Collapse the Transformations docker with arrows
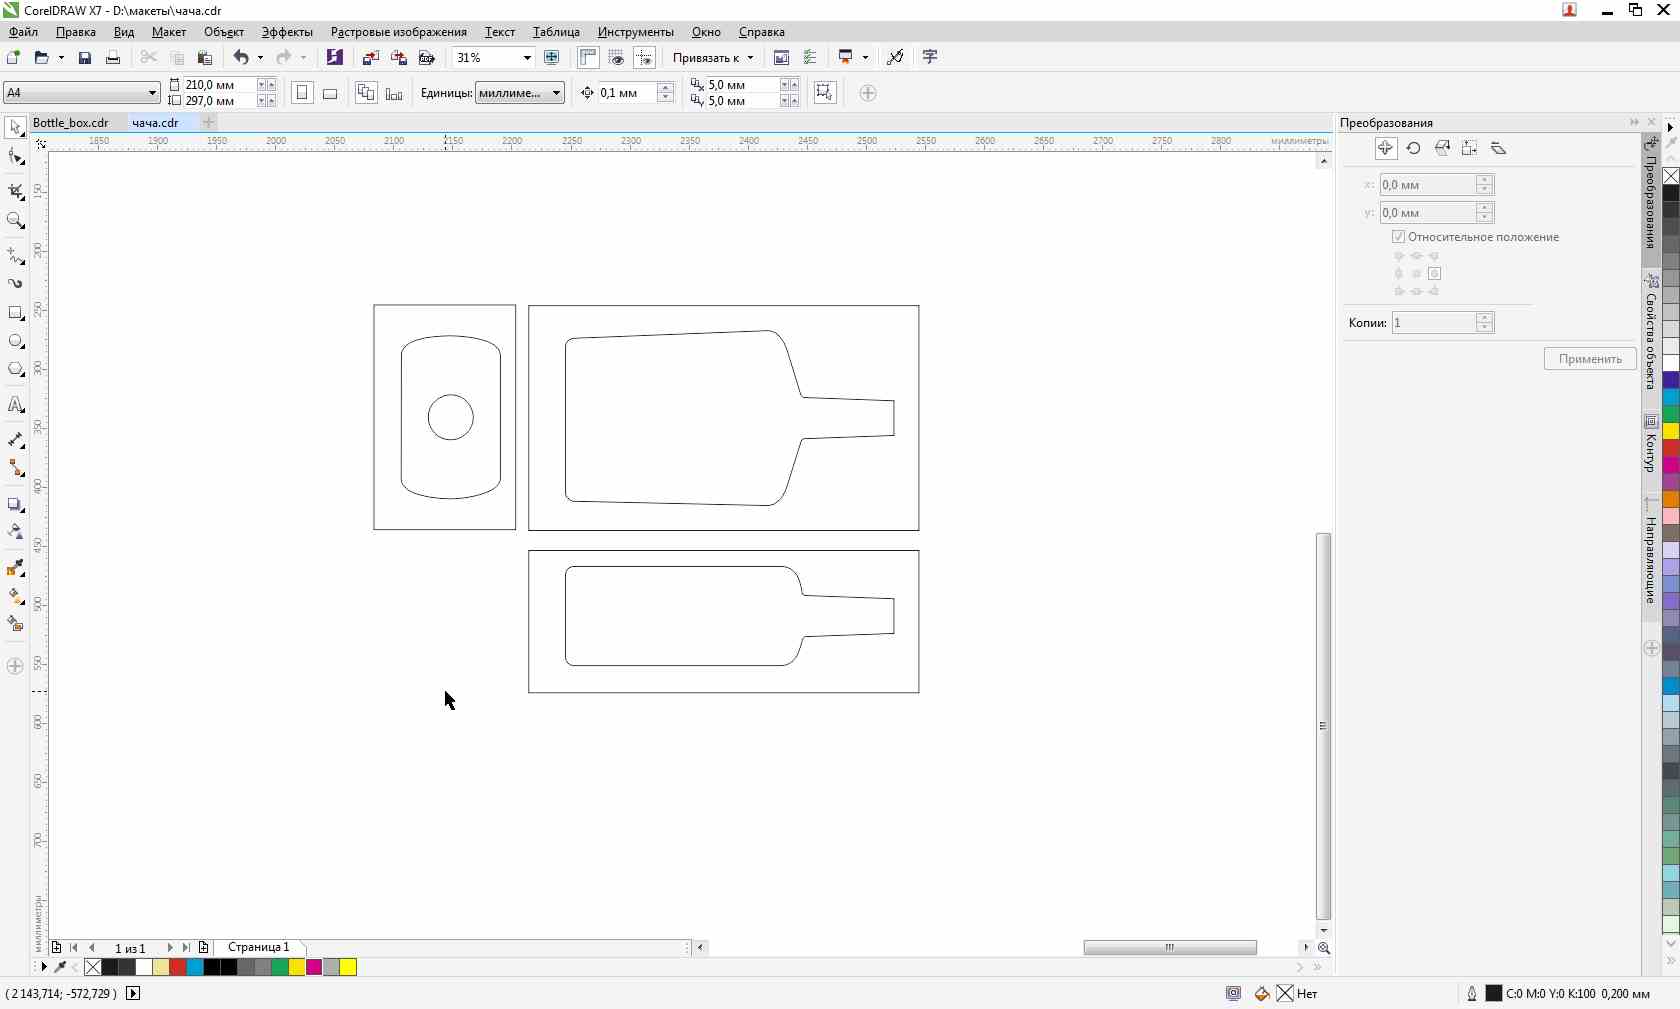This screenshot has height=1009, width=1680. 1634,122
